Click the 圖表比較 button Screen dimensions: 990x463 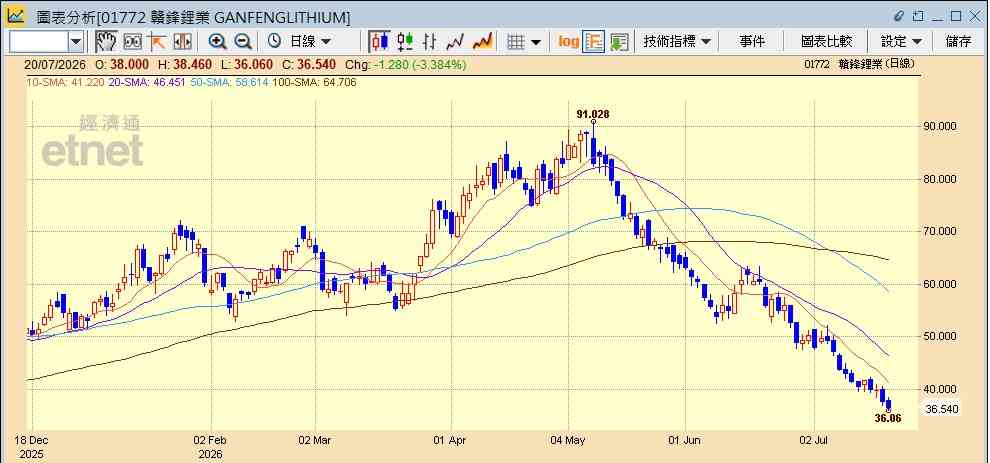click(826, 42)
